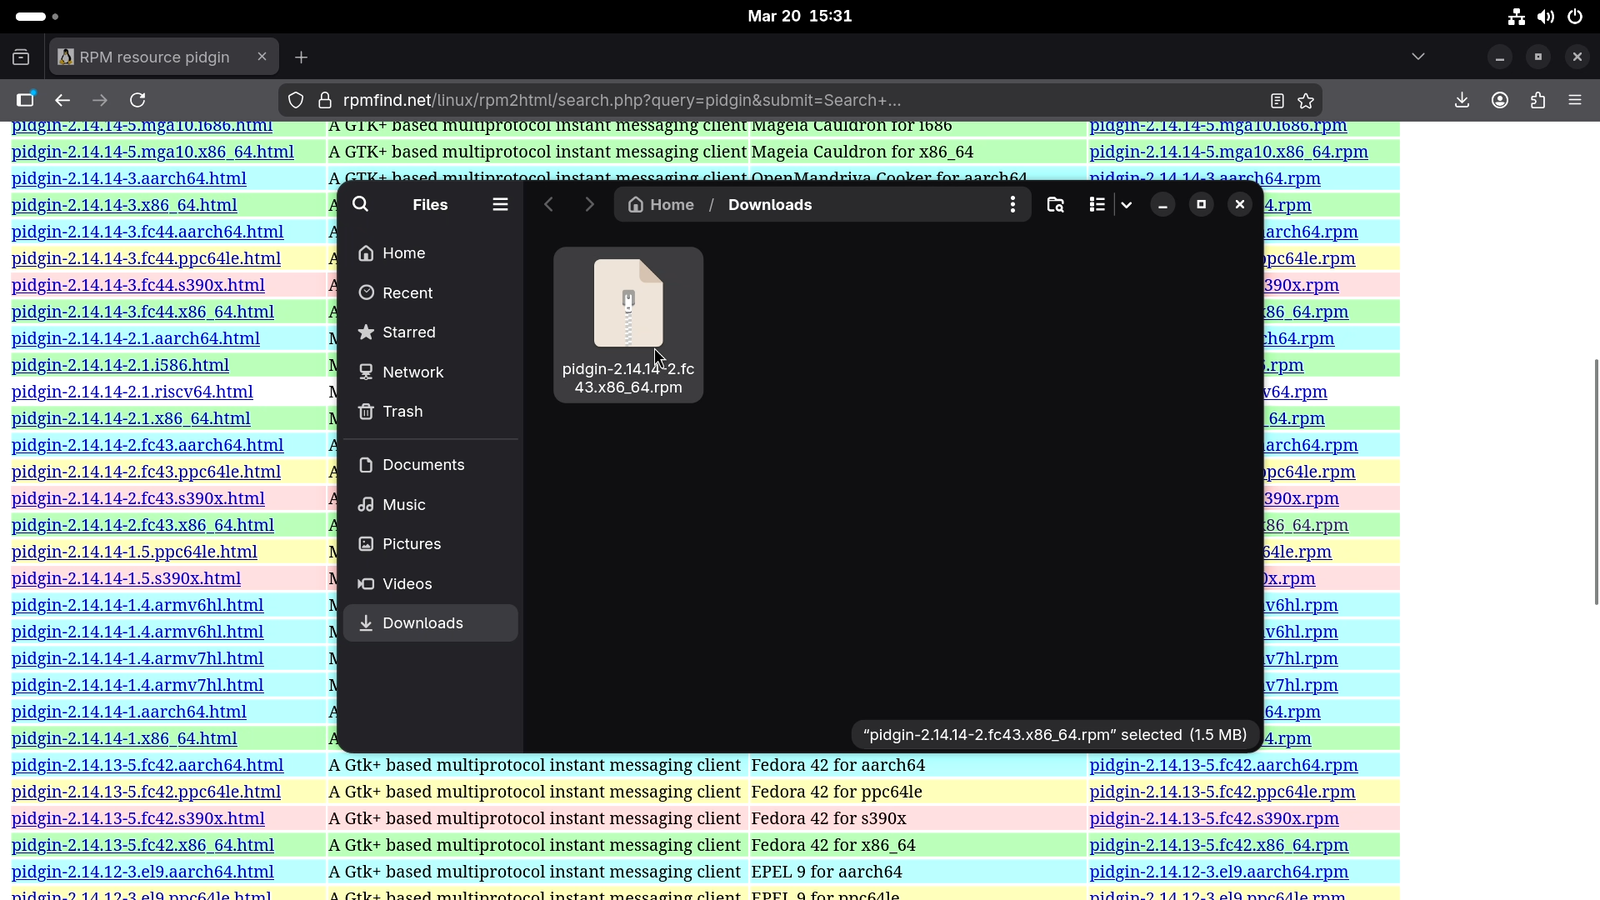Open search in the Files window
1600x900 pixels.
click(x=361, y=204)
